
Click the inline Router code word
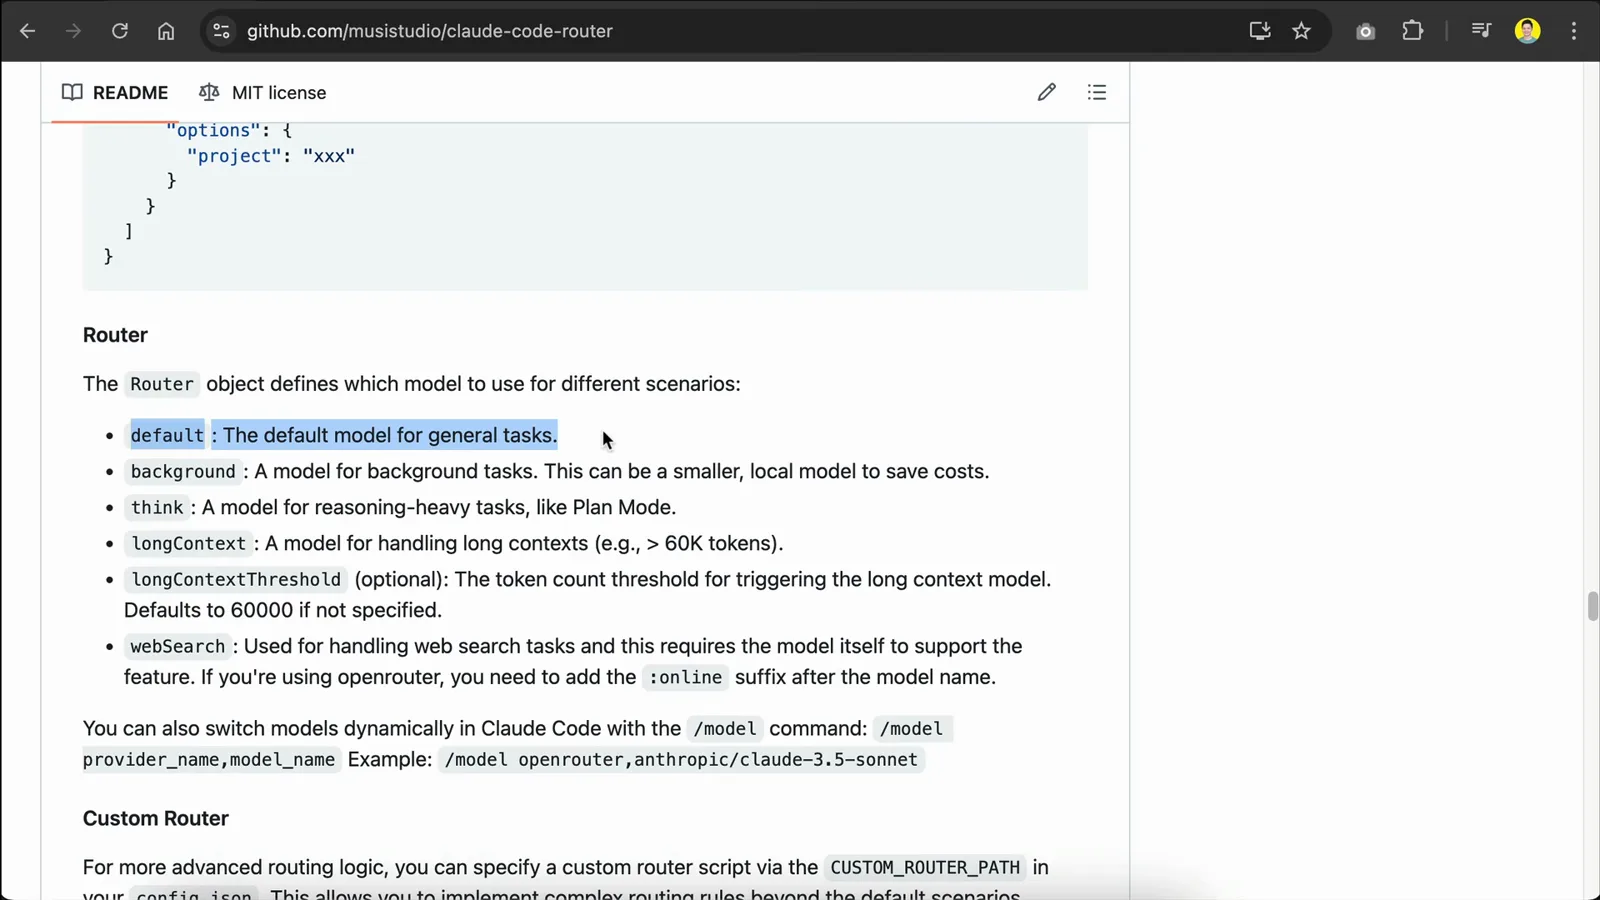coord(162,384)
